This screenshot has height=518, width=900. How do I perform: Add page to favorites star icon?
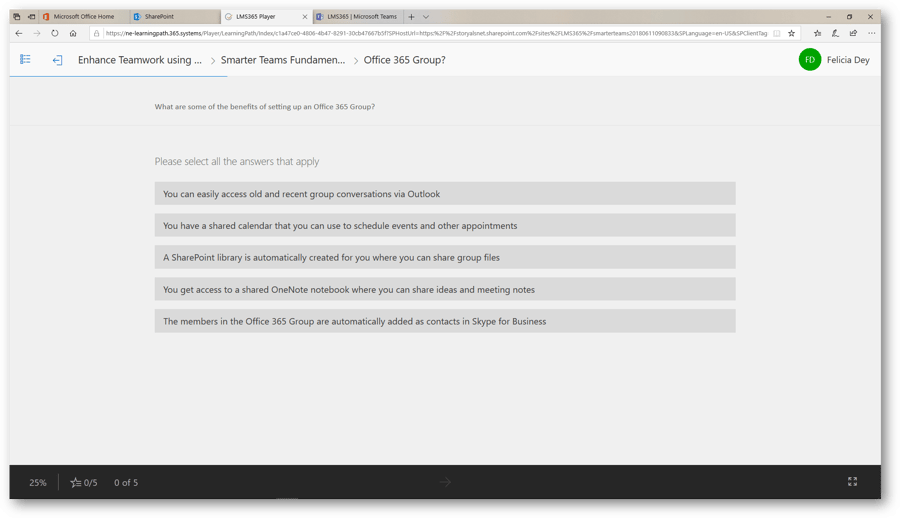tap(792, 33)
